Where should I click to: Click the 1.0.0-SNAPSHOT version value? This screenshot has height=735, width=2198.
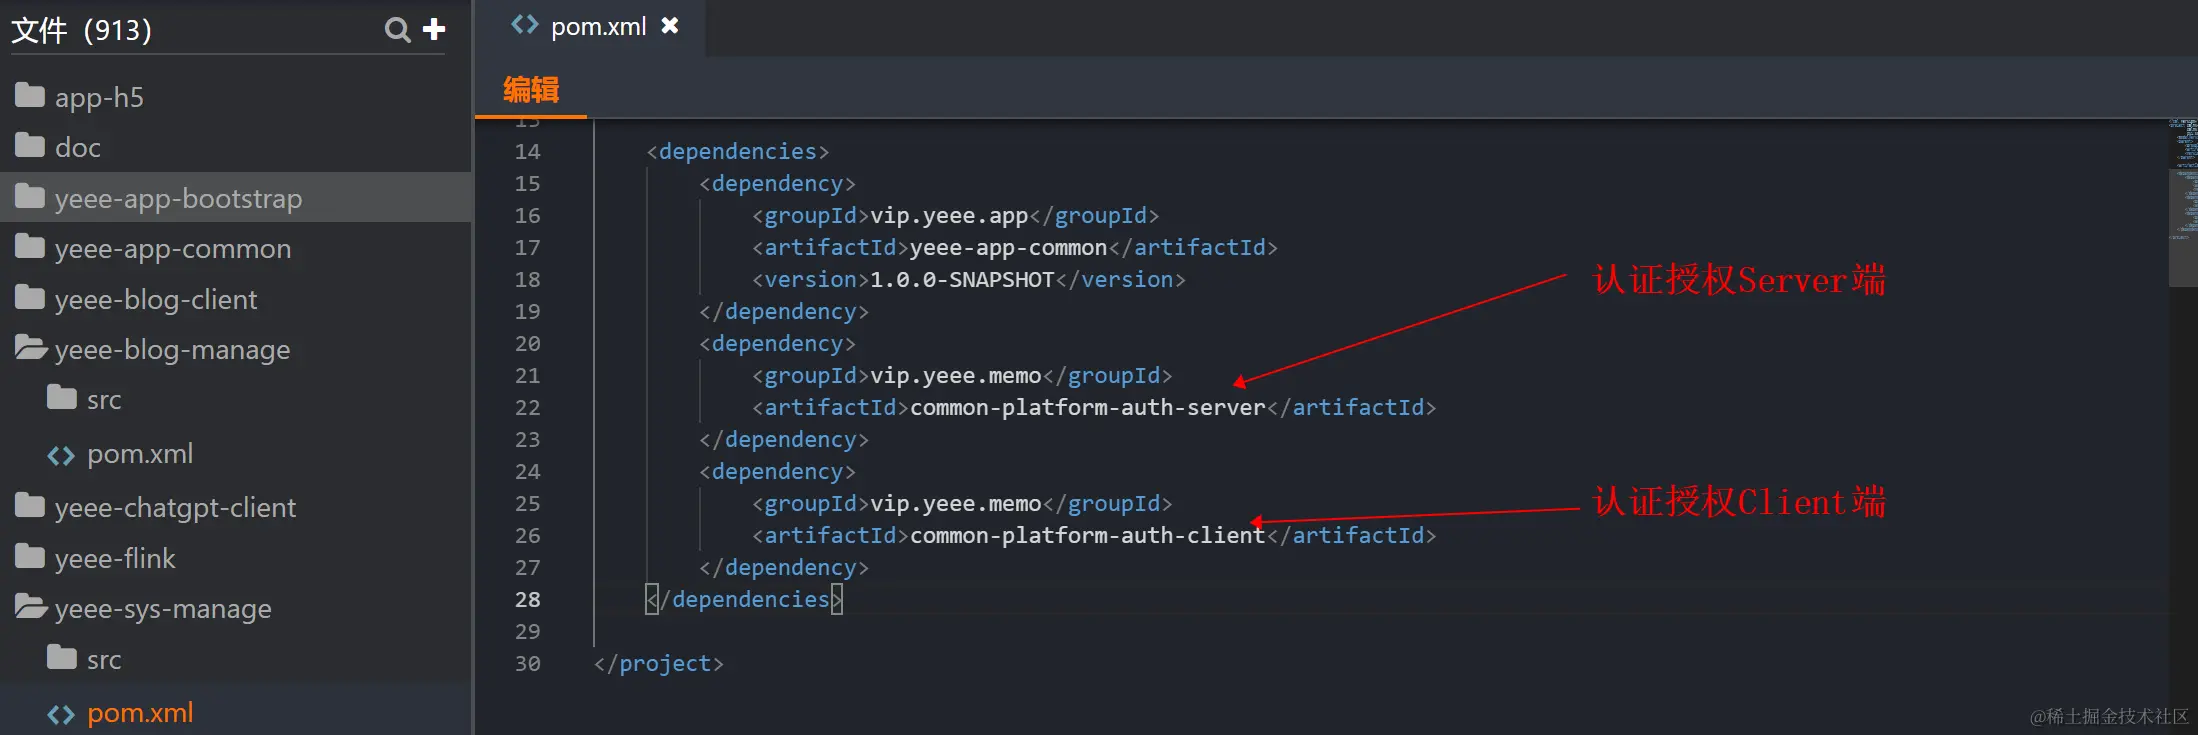coord(962,280)
